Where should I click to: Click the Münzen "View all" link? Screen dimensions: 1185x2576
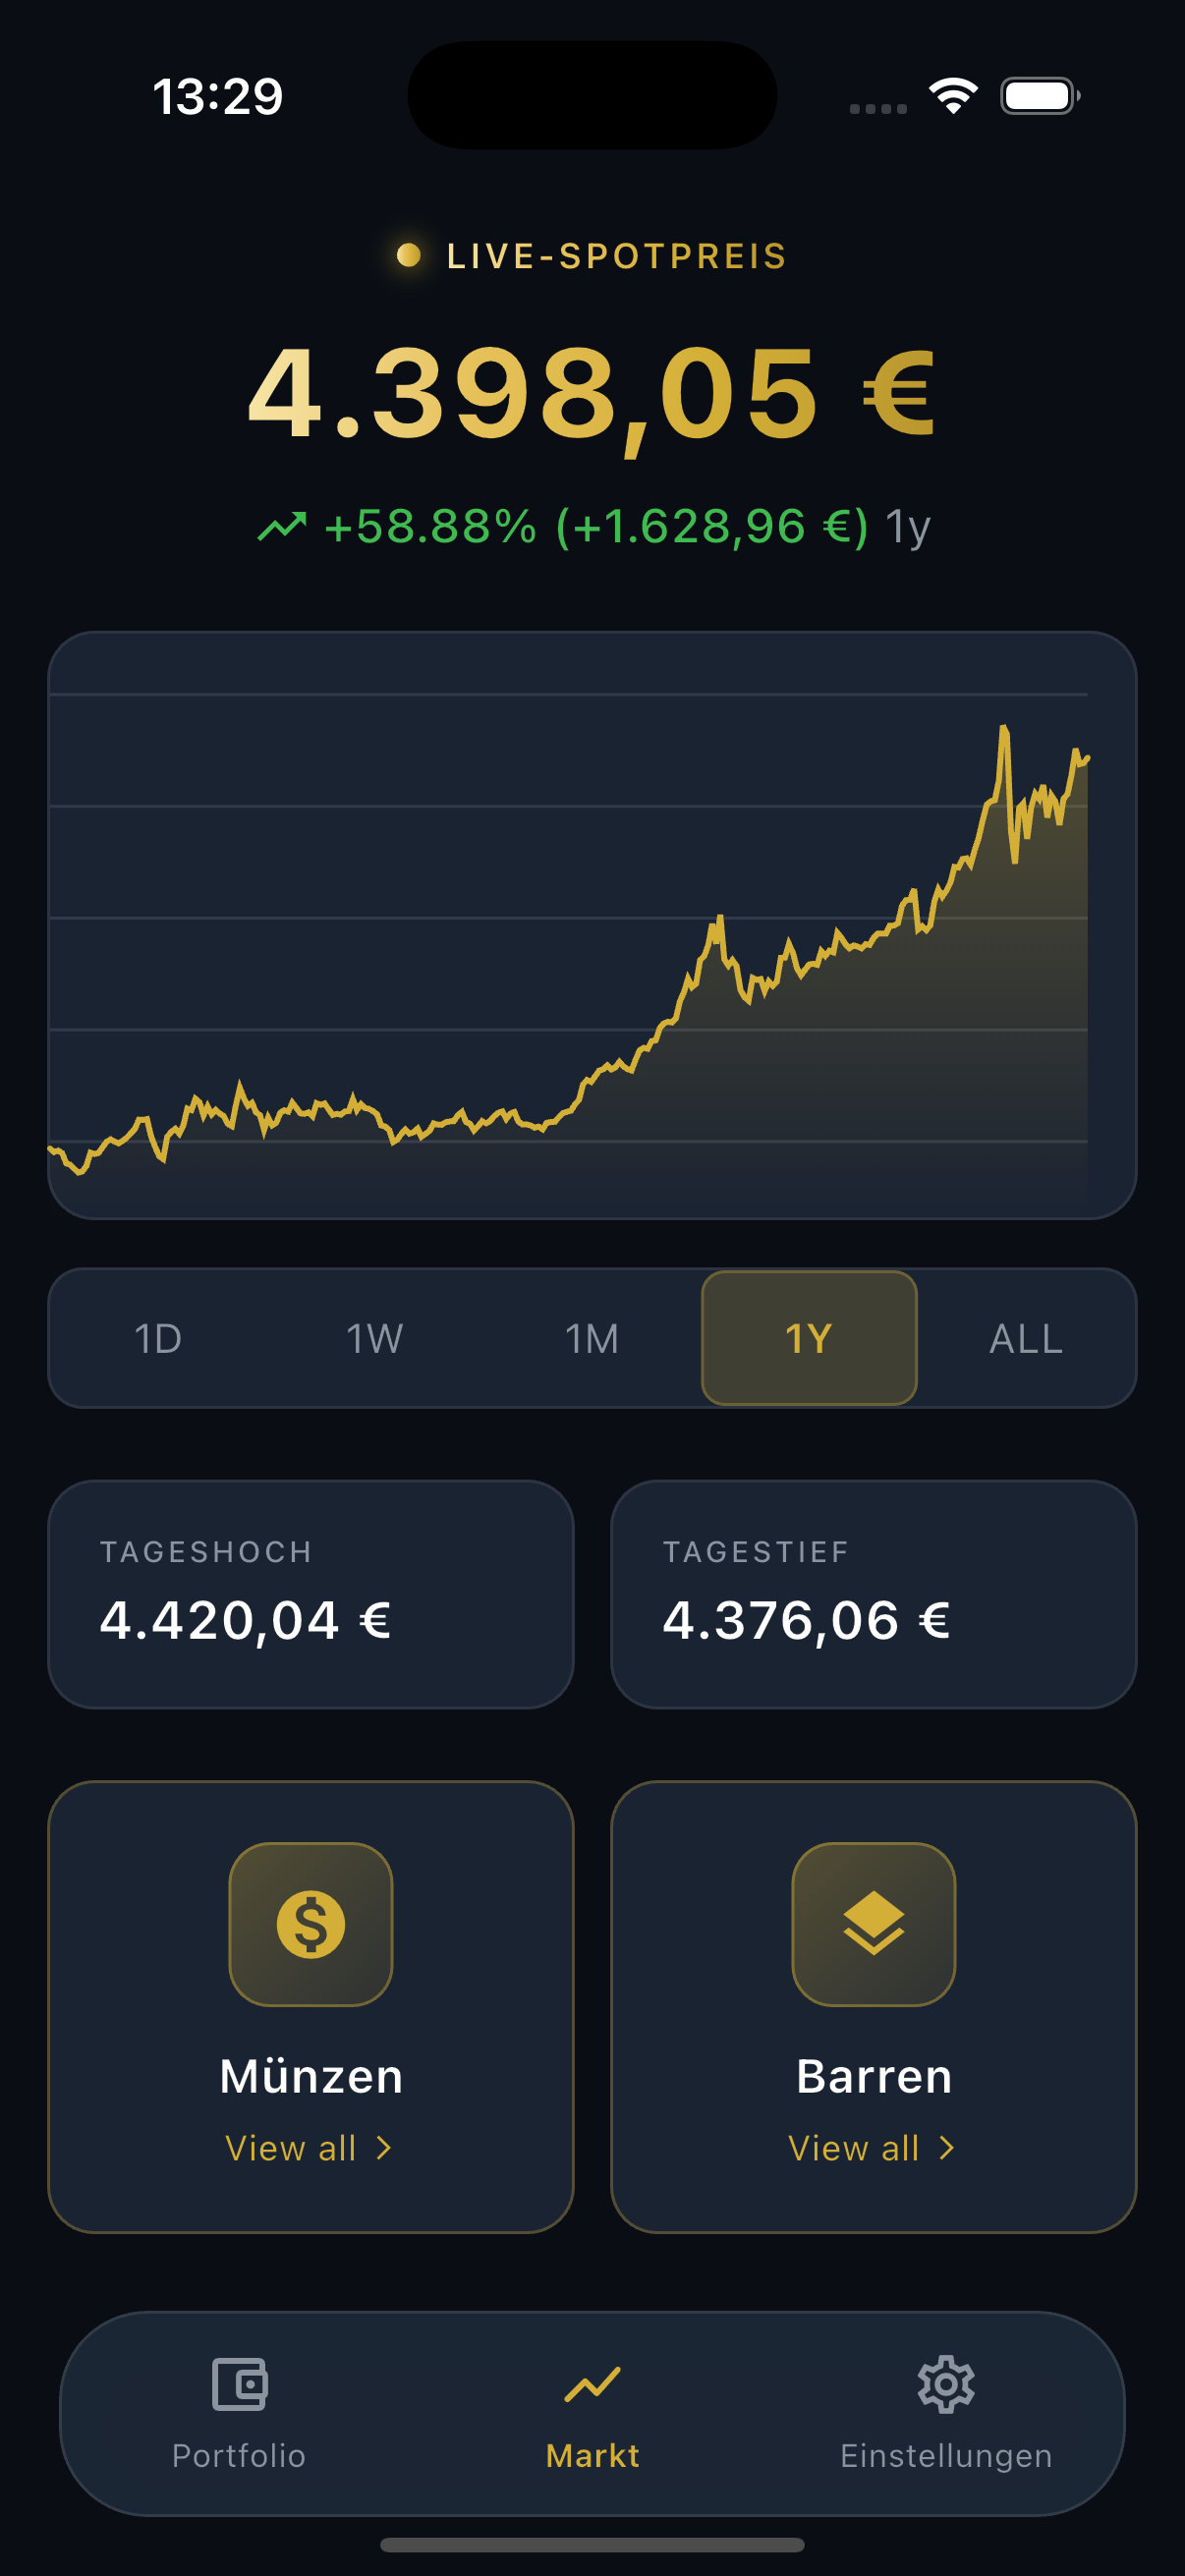tap(291, 2148)
